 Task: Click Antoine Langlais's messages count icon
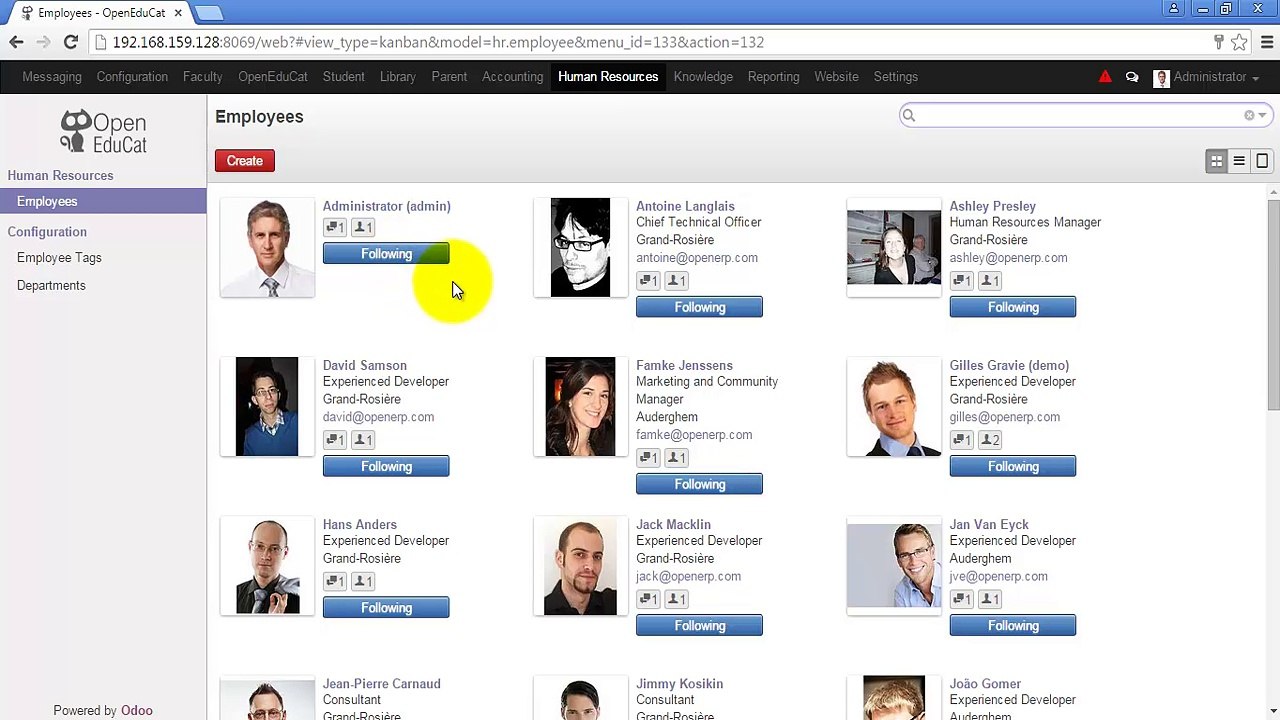[x=648, y=281]
